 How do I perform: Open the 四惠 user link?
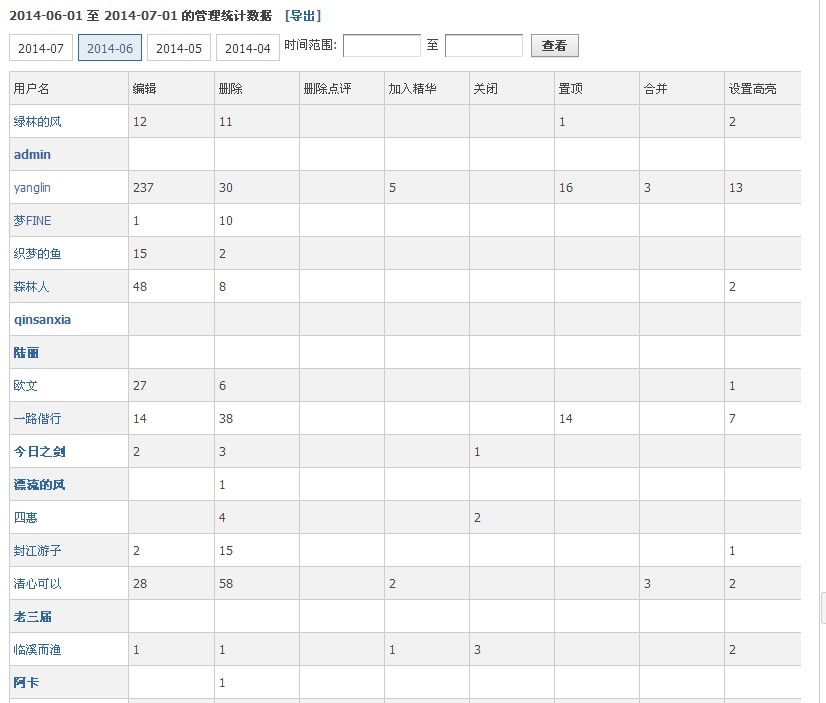click(25, 518)
